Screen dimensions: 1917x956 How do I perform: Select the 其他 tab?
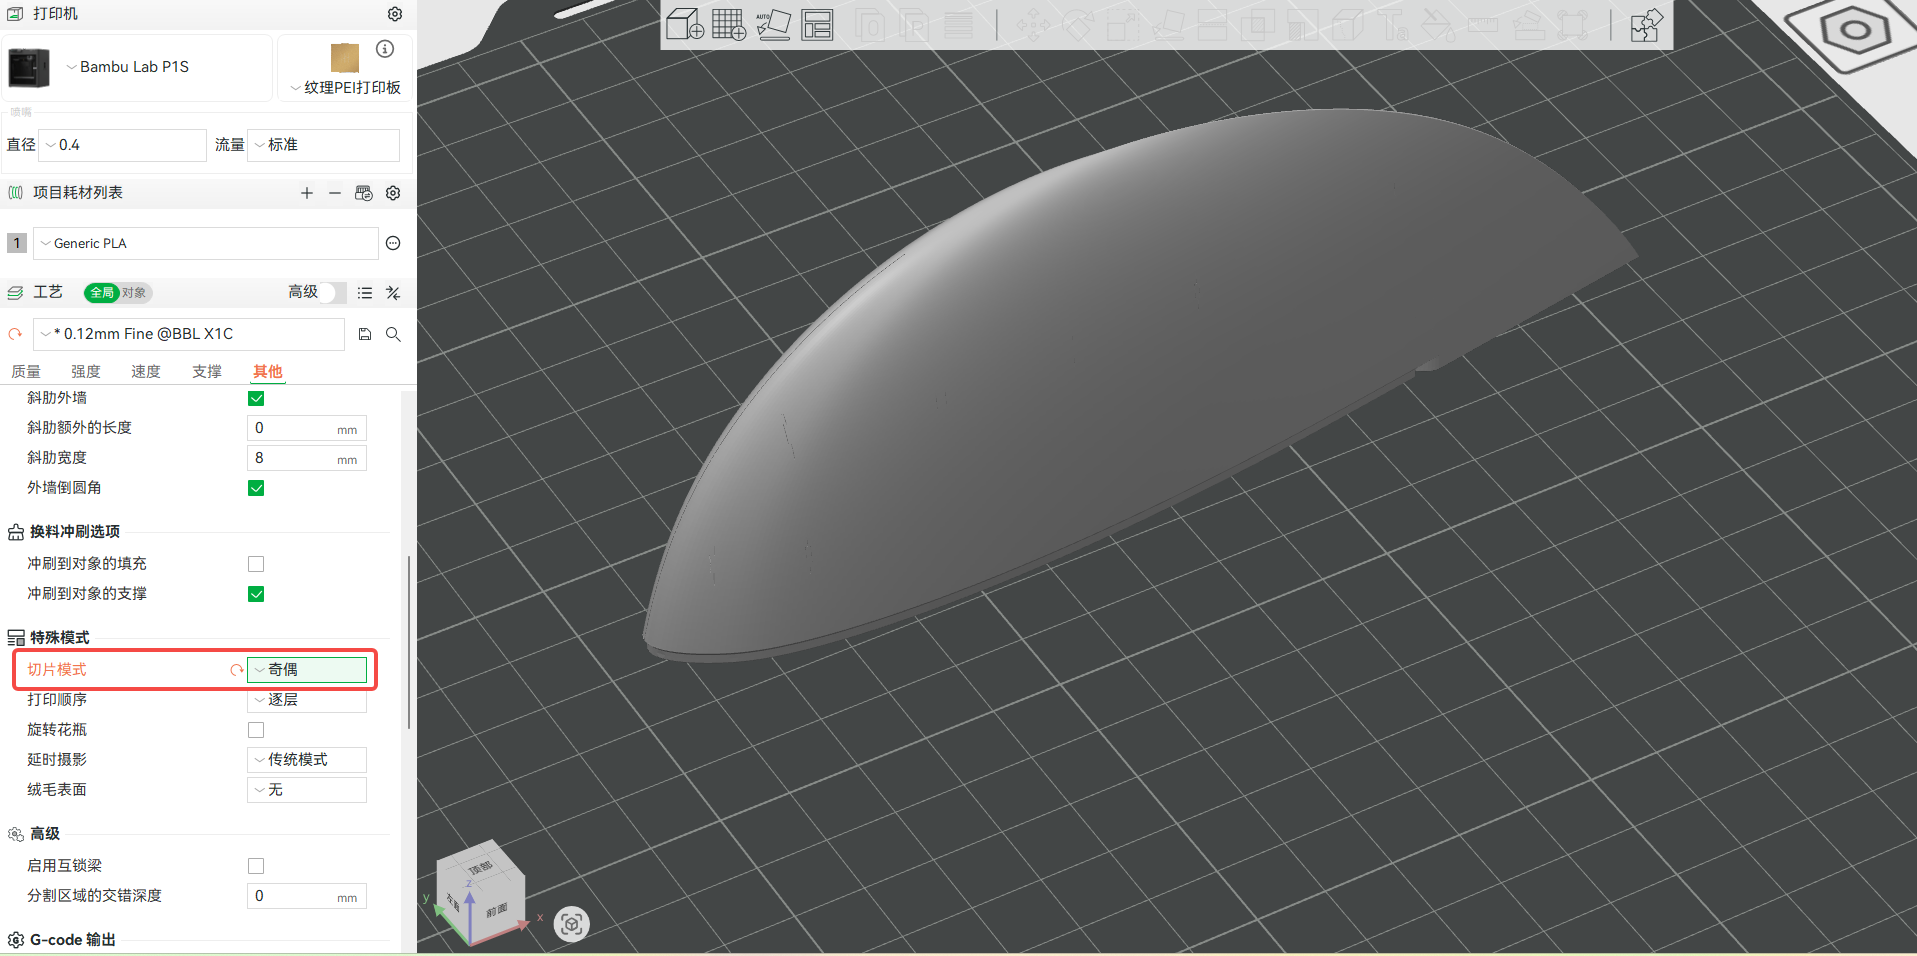pyautogui.click(x=268, y=372)
